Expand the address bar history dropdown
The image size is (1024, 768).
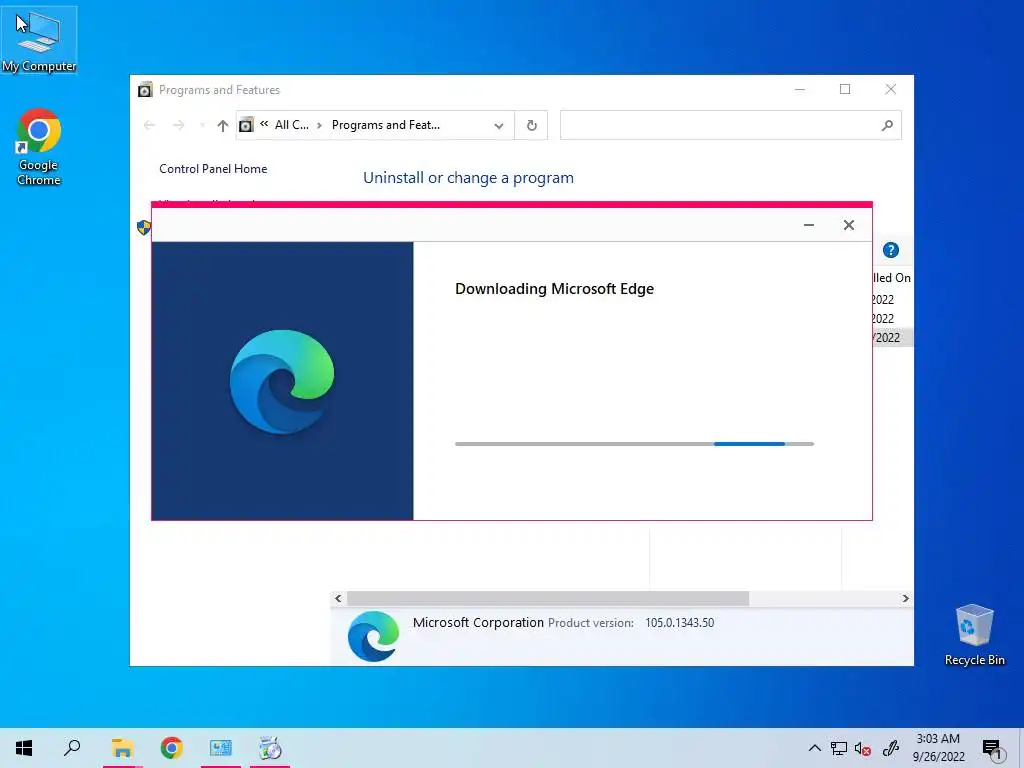[499, 125]
